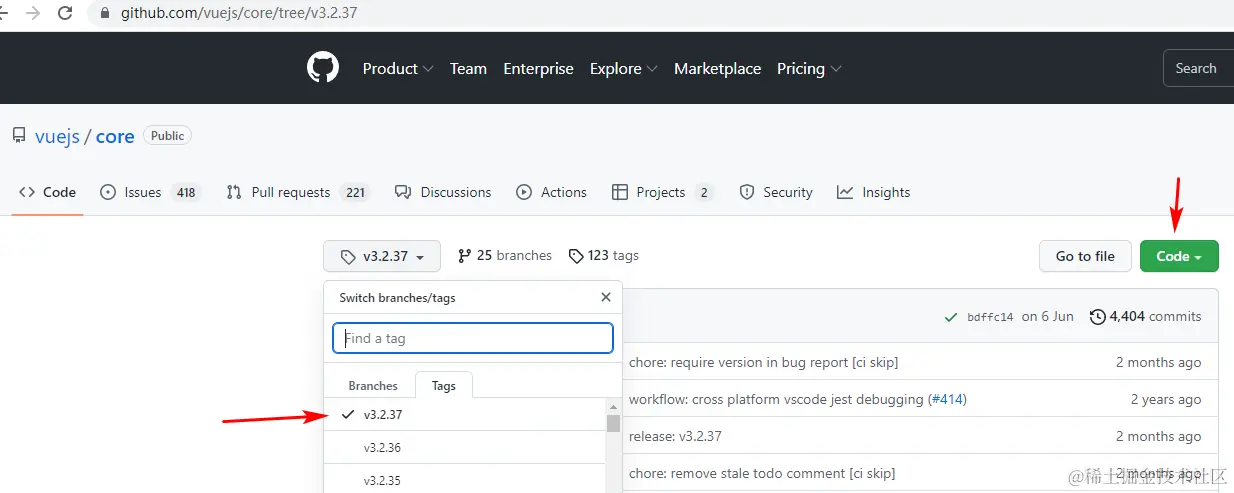Open the Security tab
The height and width of the screenshot is (493, 1234).
(776, 192)
